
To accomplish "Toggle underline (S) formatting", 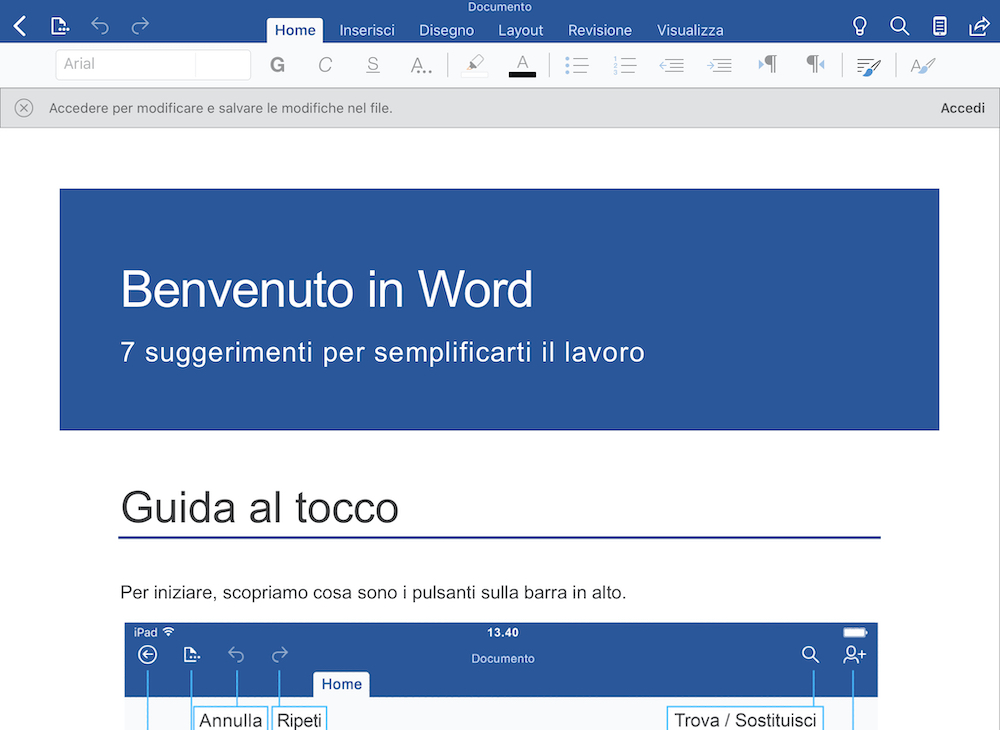I will pyautogui.click(x=373, y=65).
